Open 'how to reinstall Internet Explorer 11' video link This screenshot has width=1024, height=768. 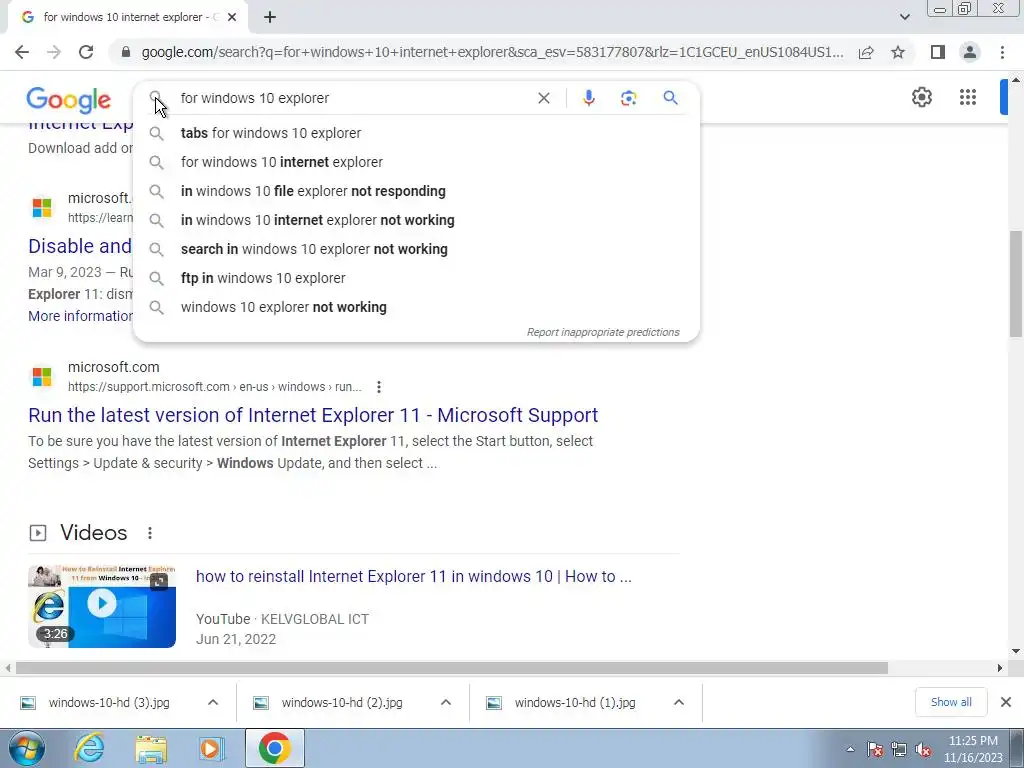(x=413, y=577)
